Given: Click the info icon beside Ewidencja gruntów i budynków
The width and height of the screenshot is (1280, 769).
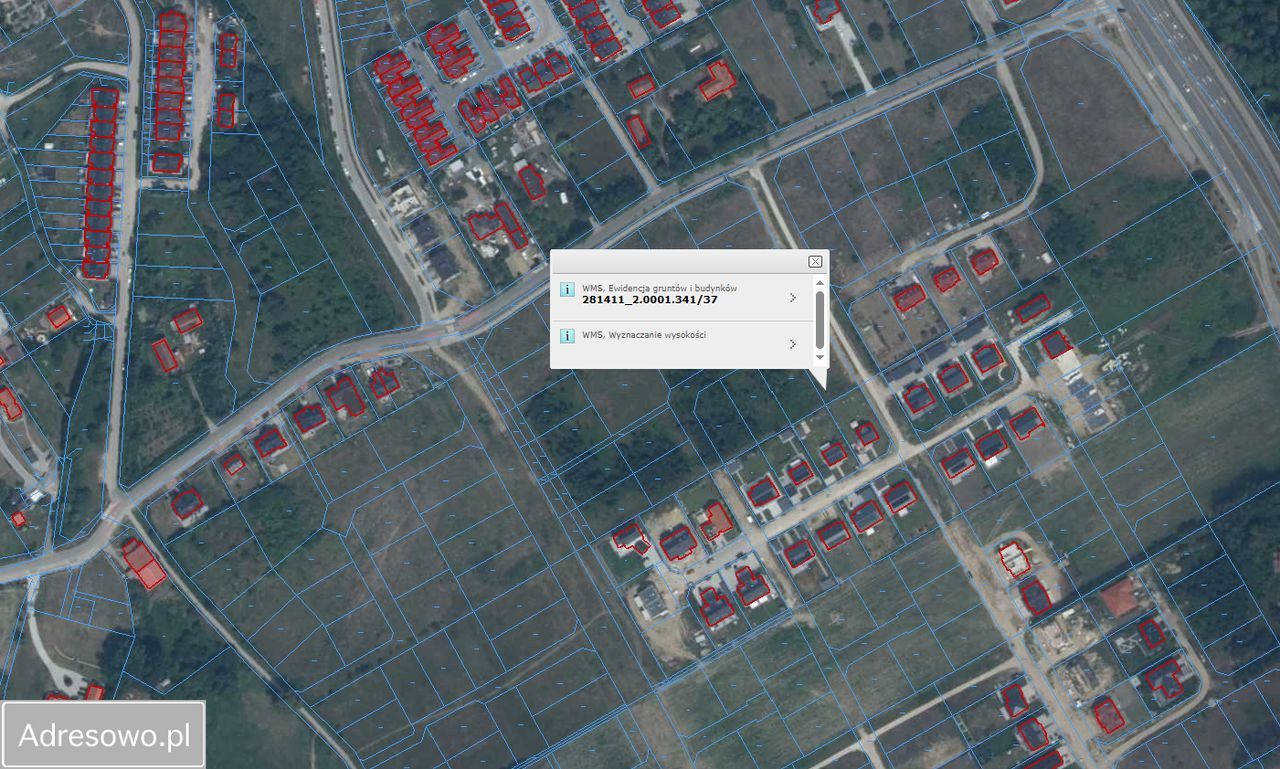Looking at the screenshot, I should click(x=567, y=290).
